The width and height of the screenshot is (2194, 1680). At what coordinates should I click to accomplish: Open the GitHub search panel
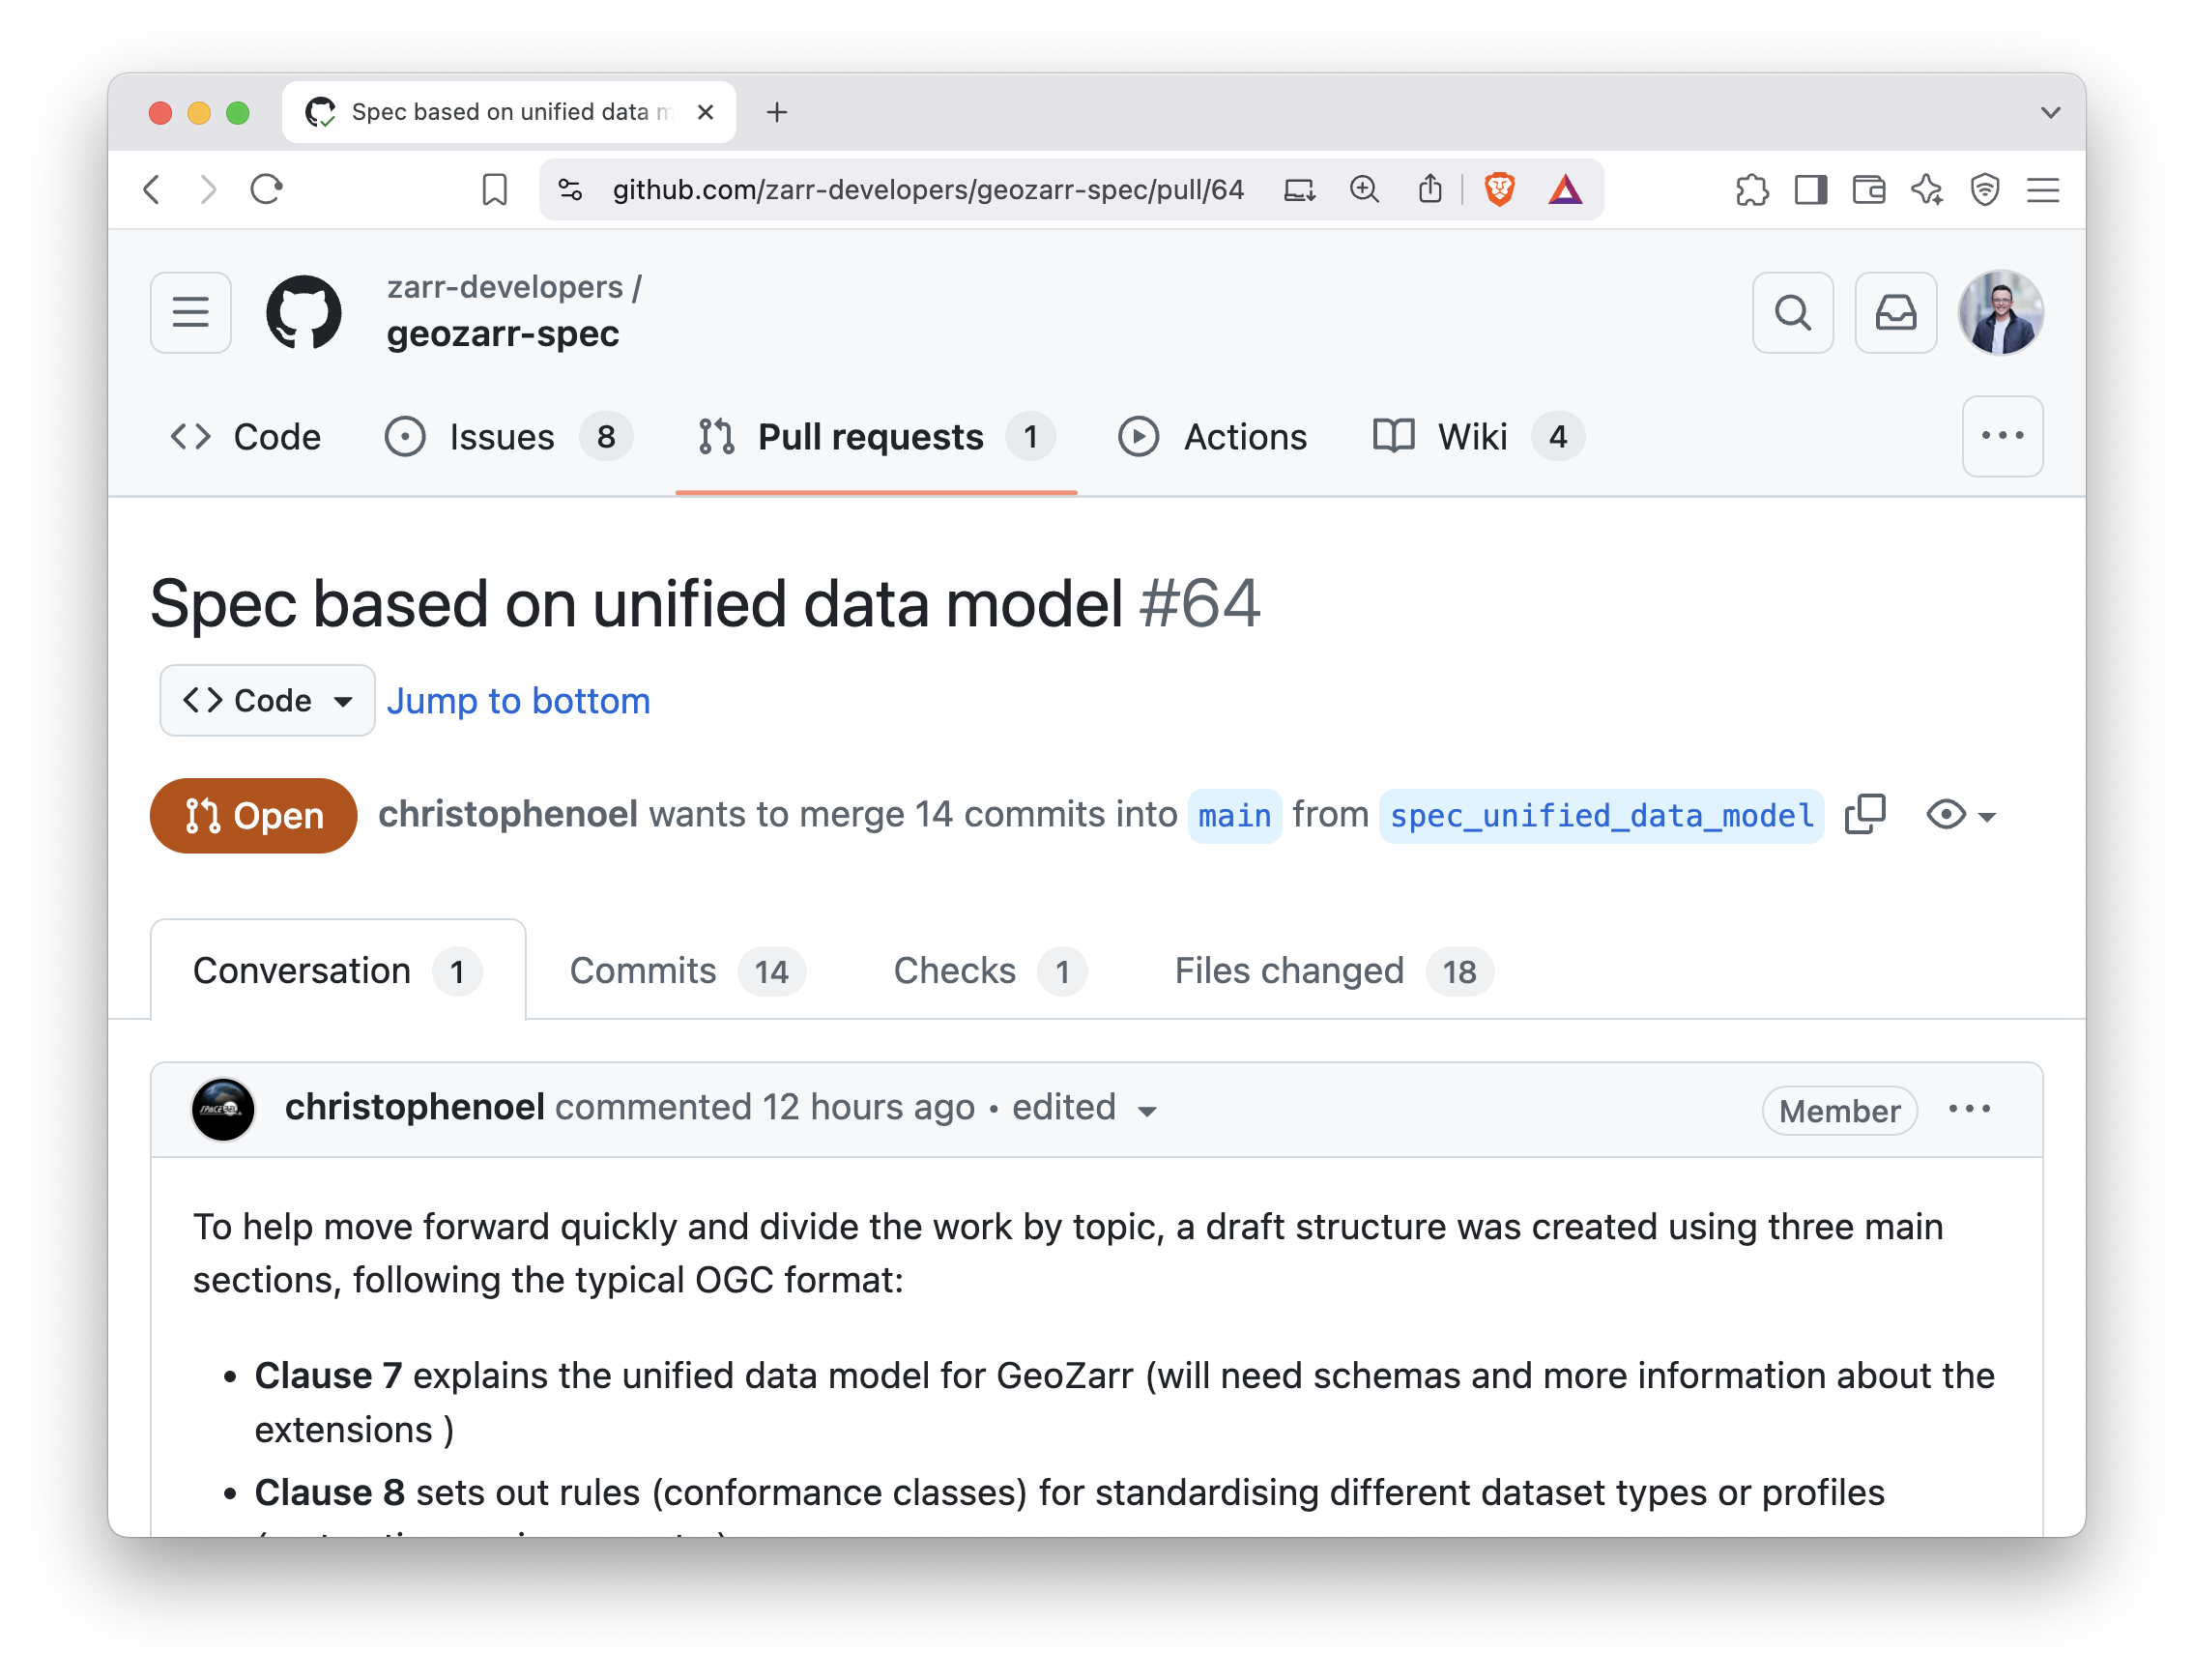1793,313
